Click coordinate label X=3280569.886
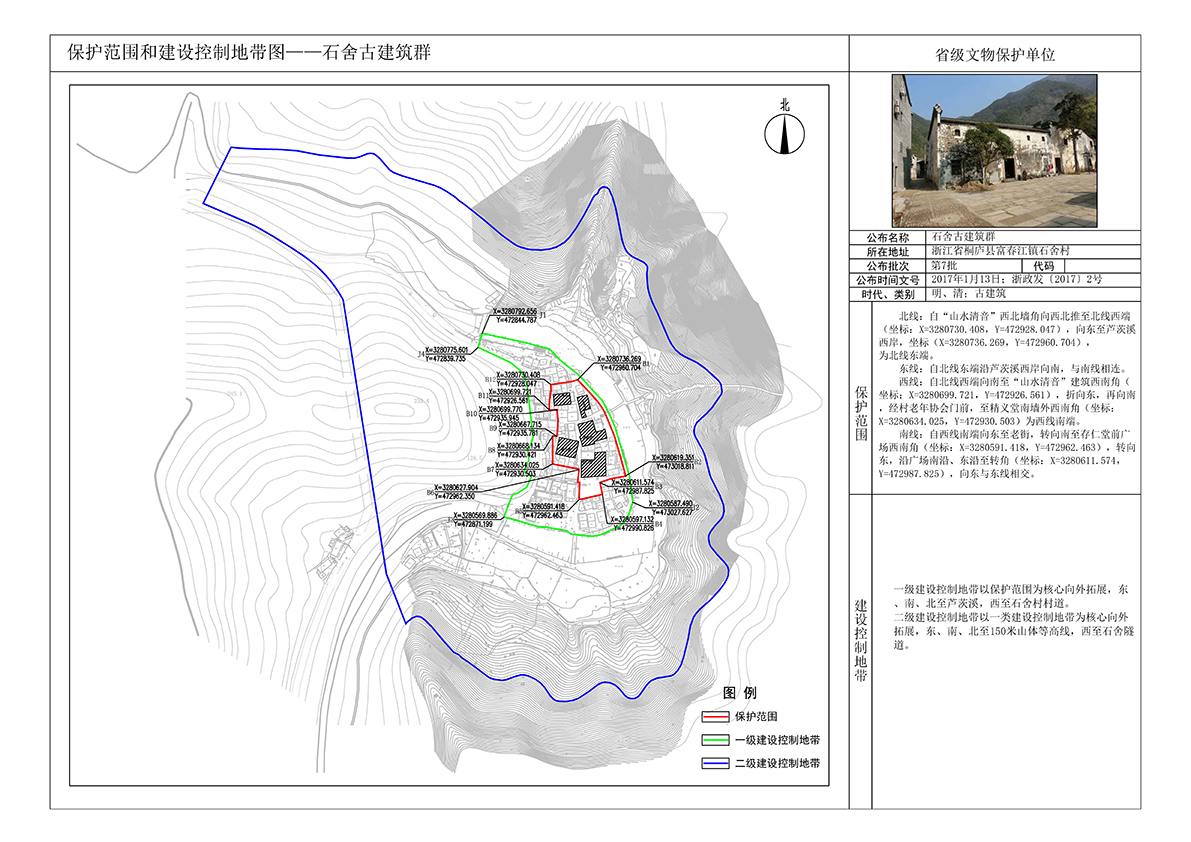This screenshot has width=1191, height=842. click(475, 516)
